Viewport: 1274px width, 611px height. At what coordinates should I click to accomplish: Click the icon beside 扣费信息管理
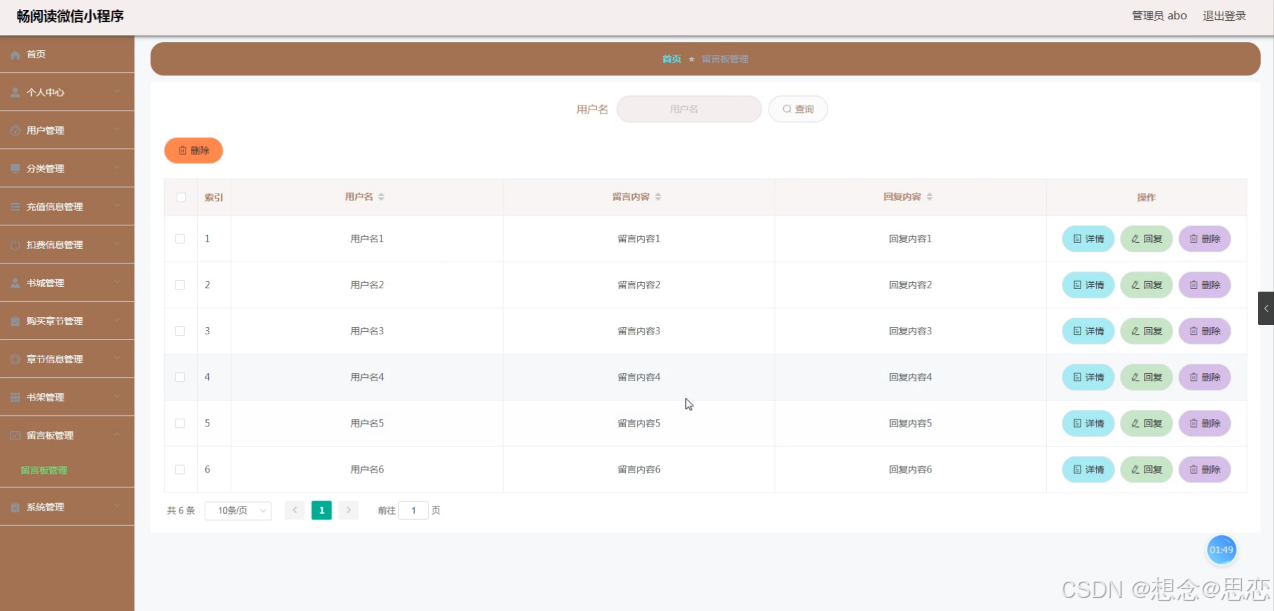point(15,245)
